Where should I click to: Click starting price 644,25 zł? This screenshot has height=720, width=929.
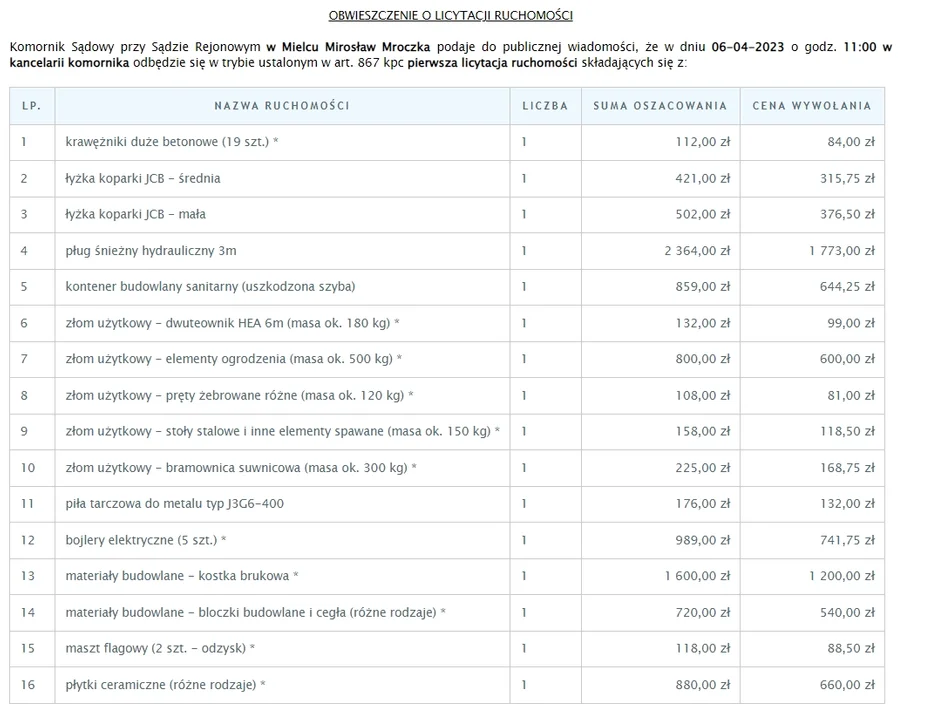click(x=847, y=287)
